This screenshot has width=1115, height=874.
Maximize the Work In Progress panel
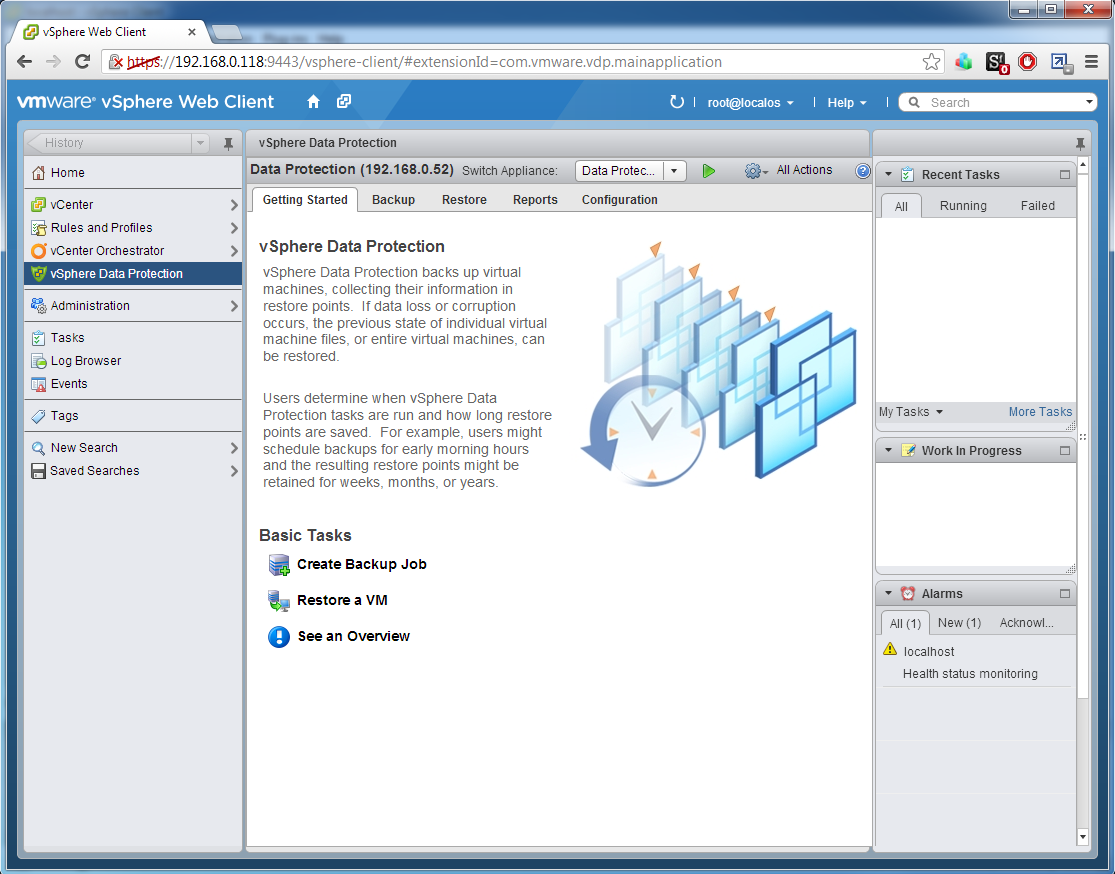point(1065,450)
